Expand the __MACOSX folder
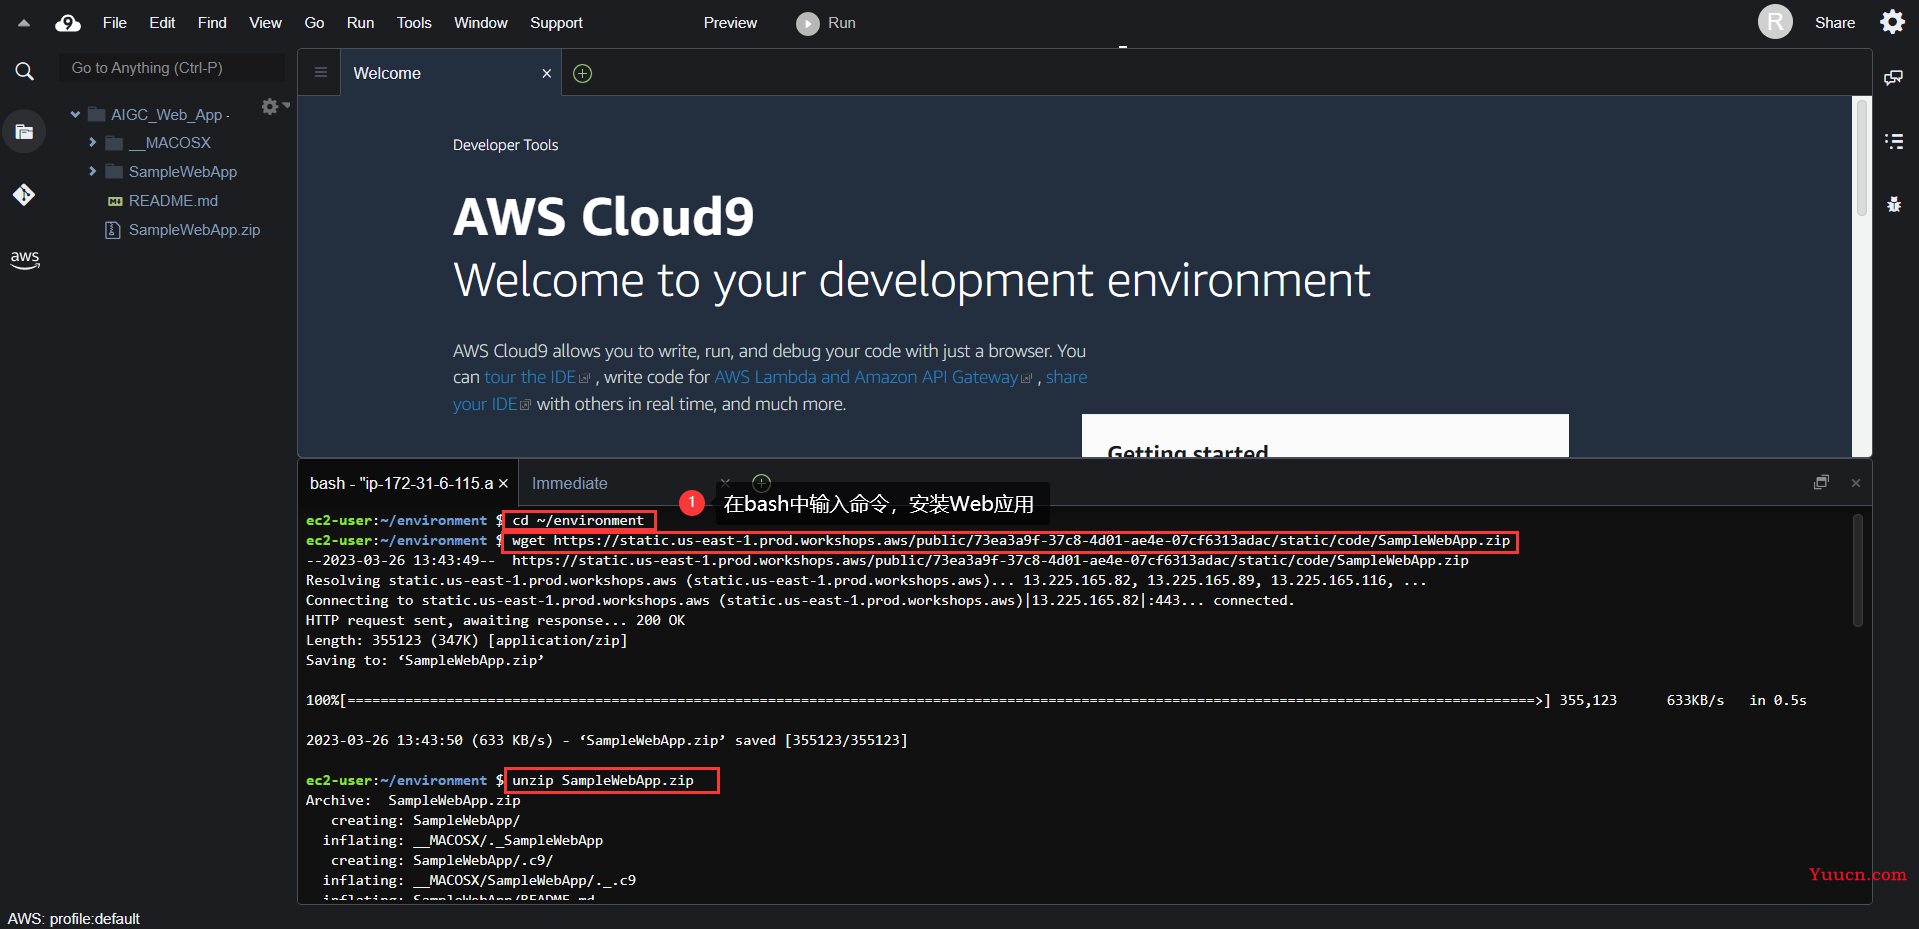1919x929 pixels. (93, 143)
